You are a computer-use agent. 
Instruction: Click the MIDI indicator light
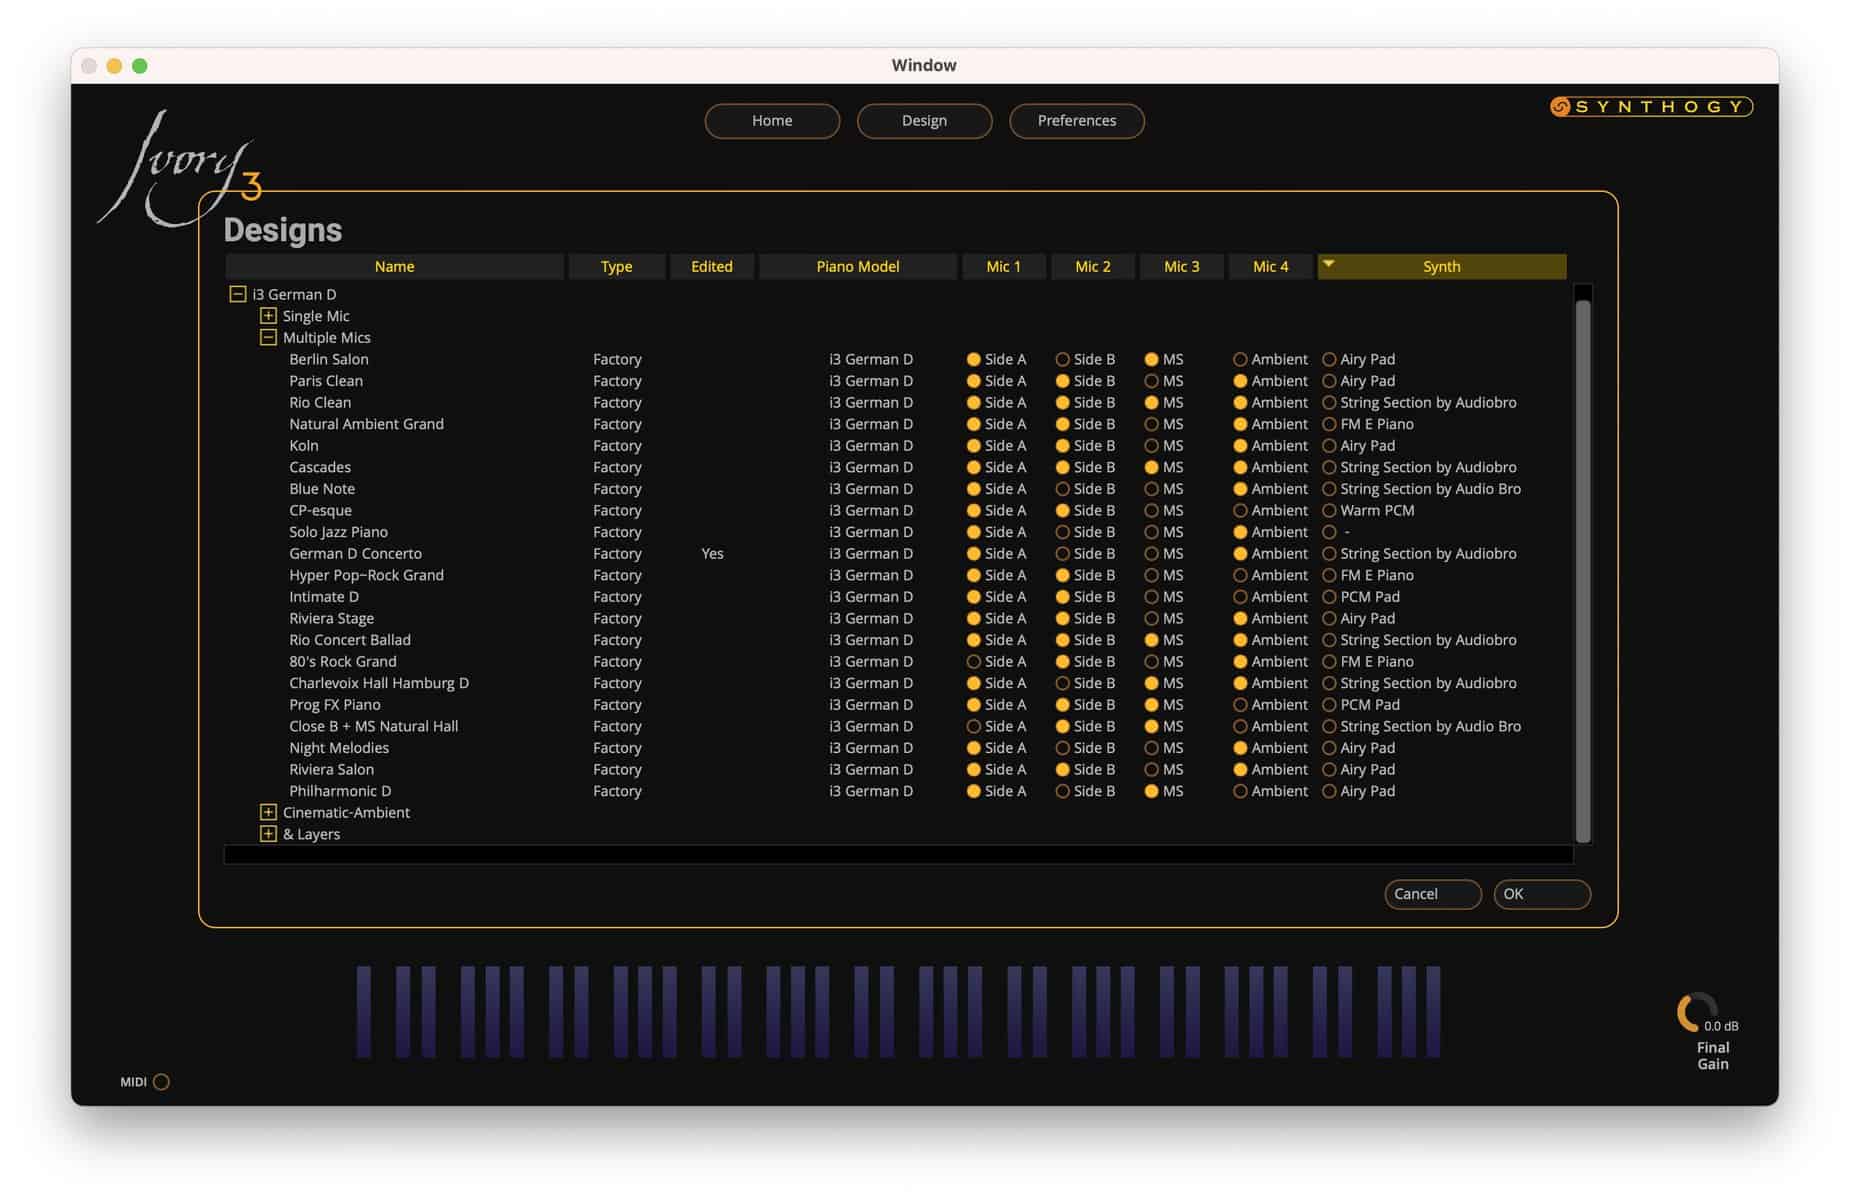click(x=163, y=1082)
